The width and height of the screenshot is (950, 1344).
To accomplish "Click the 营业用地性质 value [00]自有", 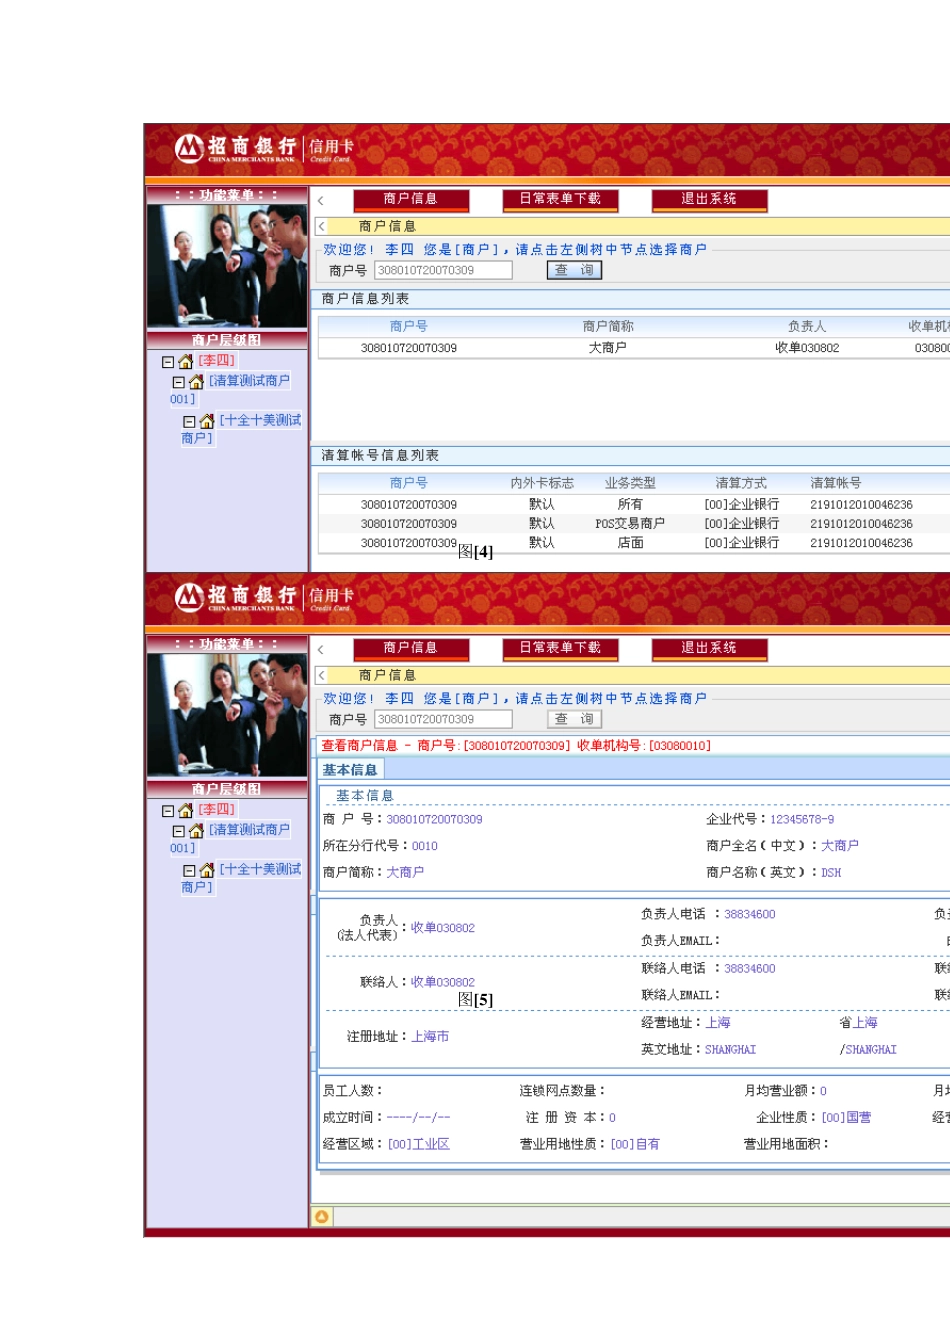I will (635, 1145).
